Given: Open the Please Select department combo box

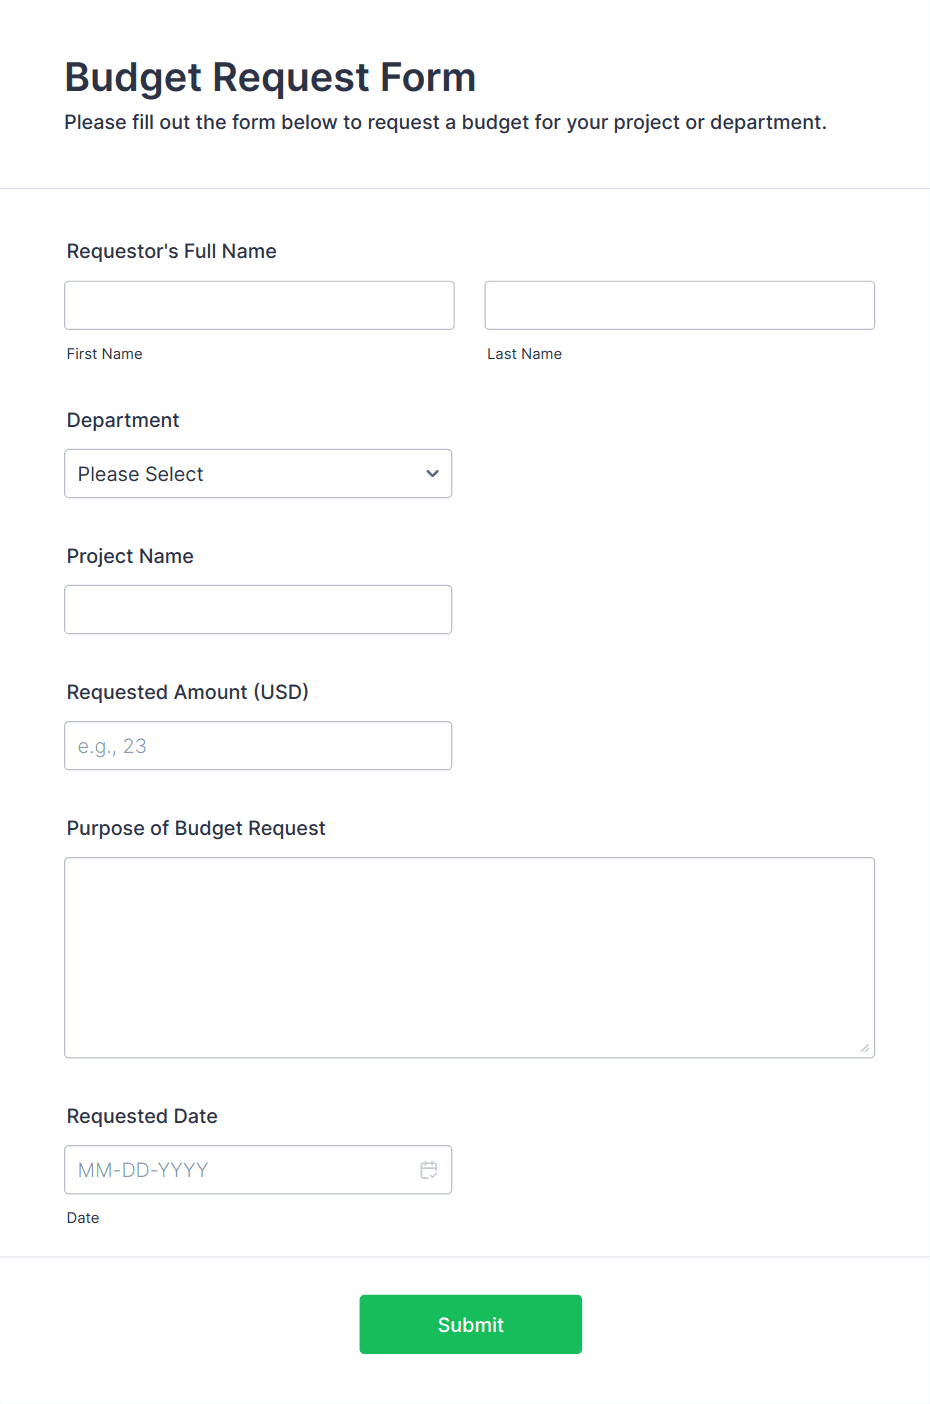Looking at the screenshot, I should 258,474.
